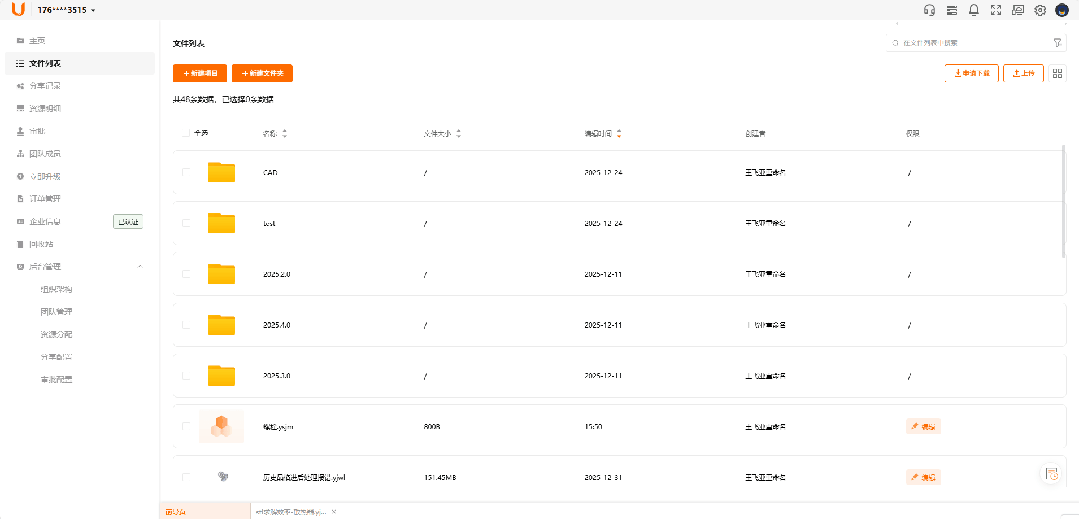The height and width of the screenshot is (519, 1079).
Task: Click the notification bell icon
Action: click(x=973, y=10)
